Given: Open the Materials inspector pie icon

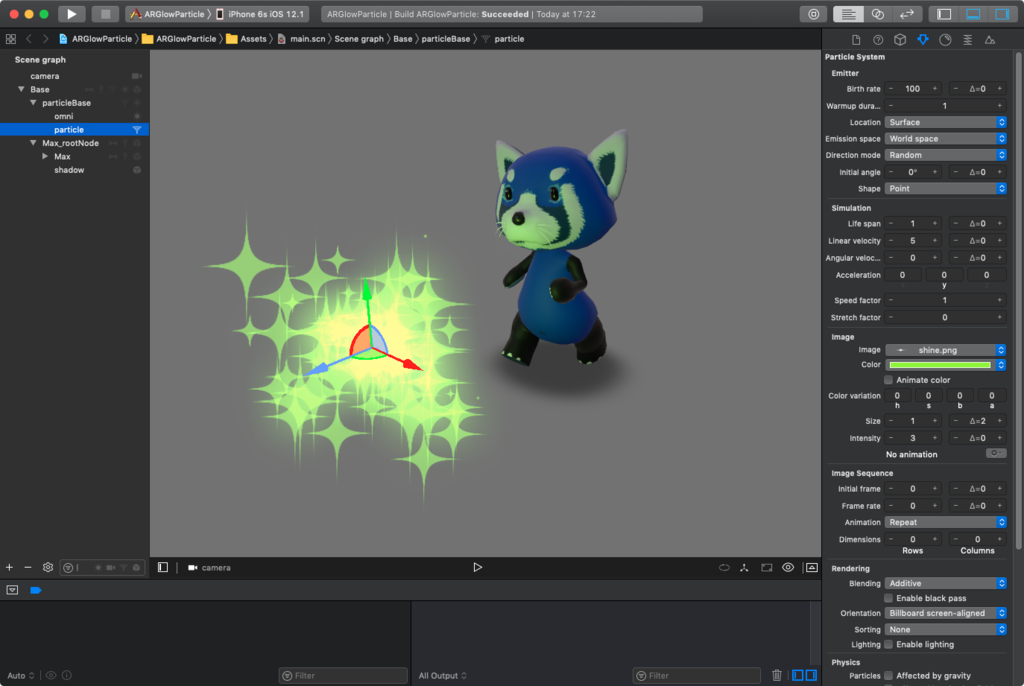Looking at the screenshot, I should pos(945,40).
